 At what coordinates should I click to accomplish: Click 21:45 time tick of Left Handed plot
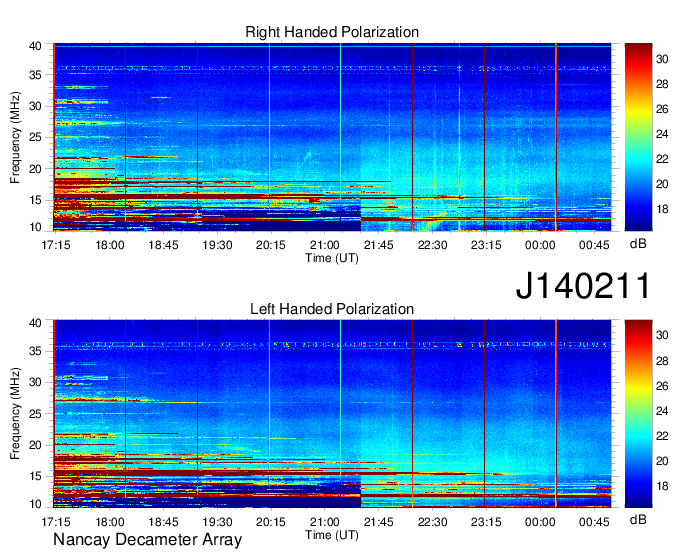coord(379,522)
